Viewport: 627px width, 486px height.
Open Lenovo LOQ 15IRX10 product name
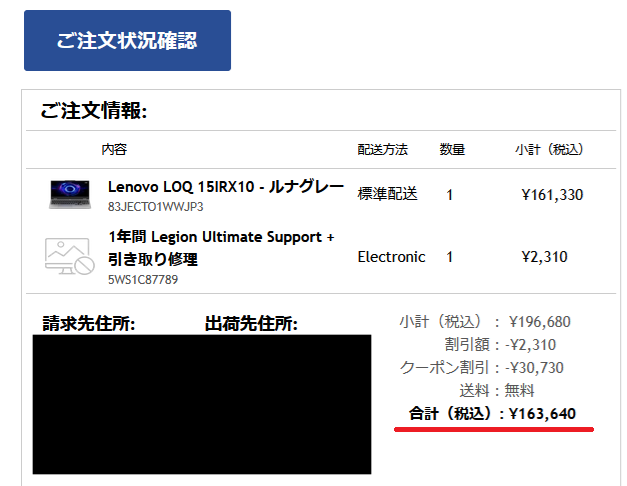(x=225, y=187)
